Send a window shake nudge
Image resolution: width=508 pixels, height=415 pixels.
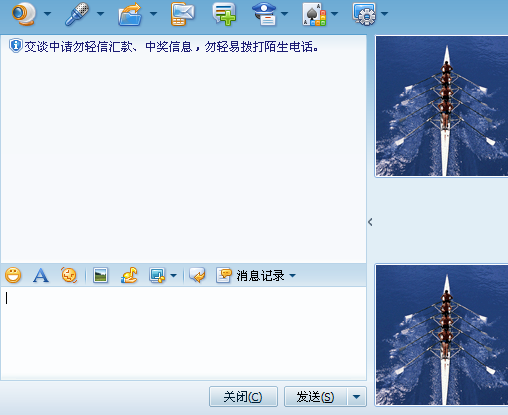[129, 275]
